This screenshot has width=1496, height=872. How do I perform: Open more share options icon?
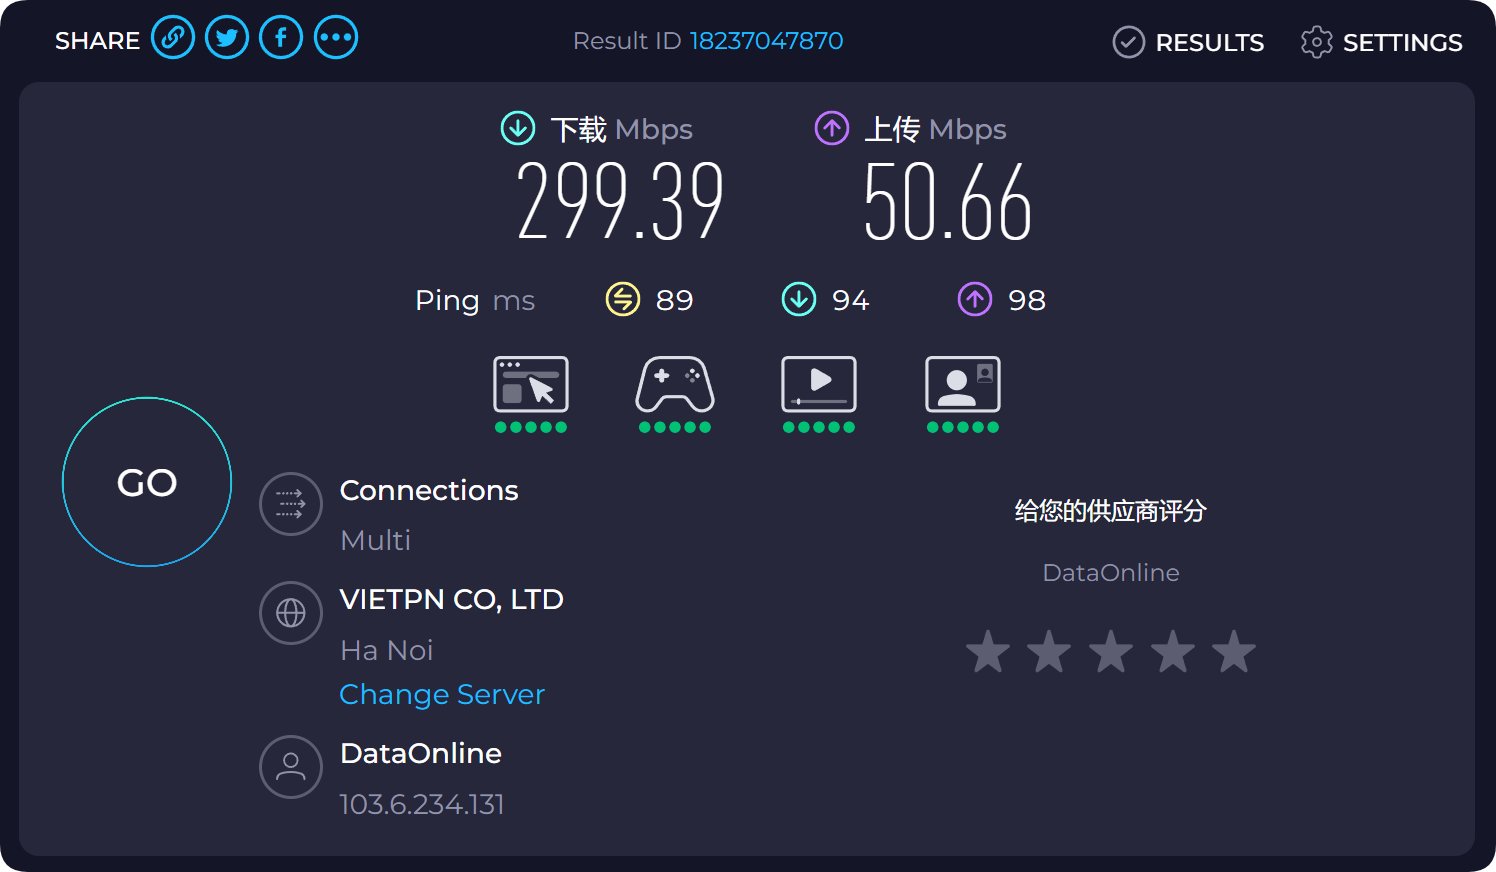[336, 38]
